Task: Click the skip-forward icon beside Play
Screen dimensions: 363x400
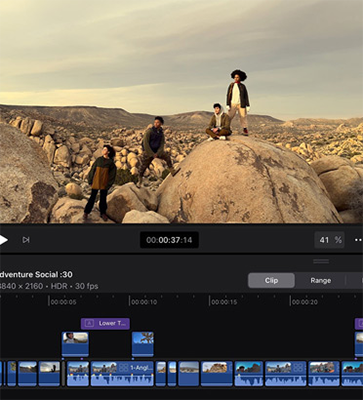Action: click(x=26, y=240)
